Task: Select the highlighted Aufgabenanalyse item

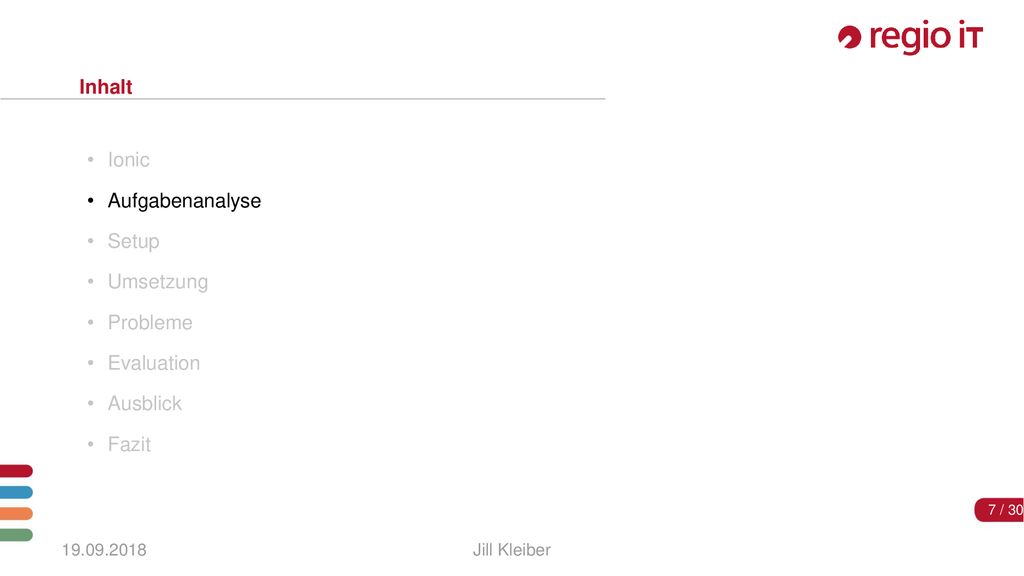Action: tap(184, 201)
